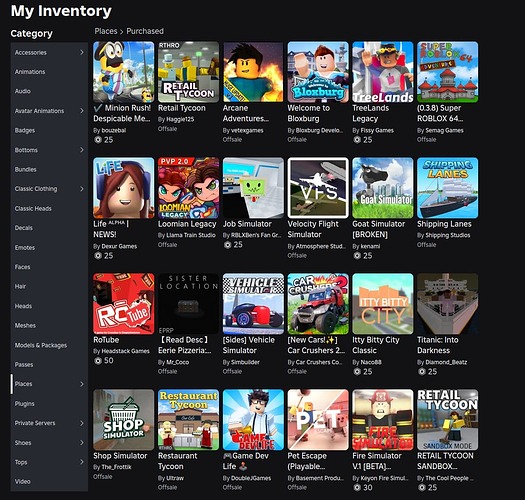
Task: Open the Fire Simulator game icon
Action: click(383, 419)
